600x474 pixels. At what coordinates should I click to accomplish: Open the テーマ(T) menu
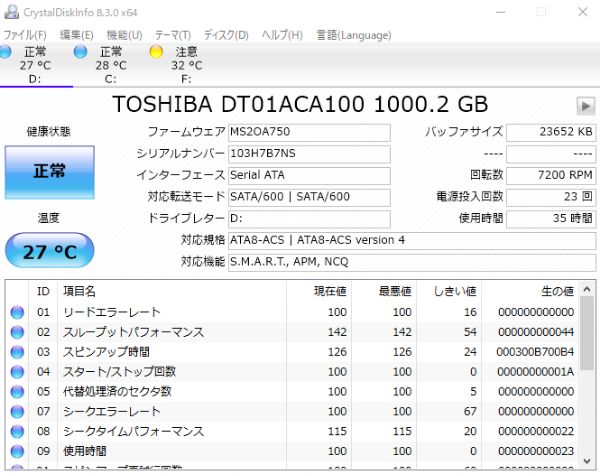tap(173, 35)
